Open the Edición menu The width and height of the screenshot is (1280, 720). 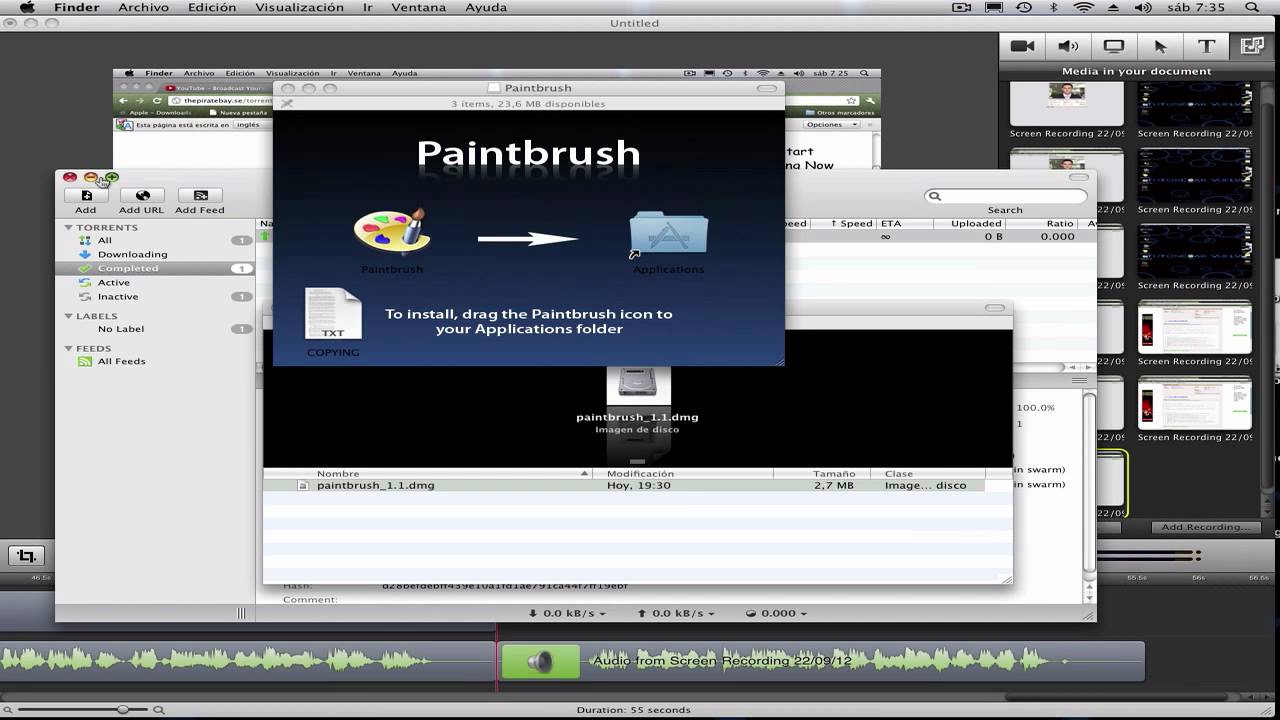tap(212, 7)
